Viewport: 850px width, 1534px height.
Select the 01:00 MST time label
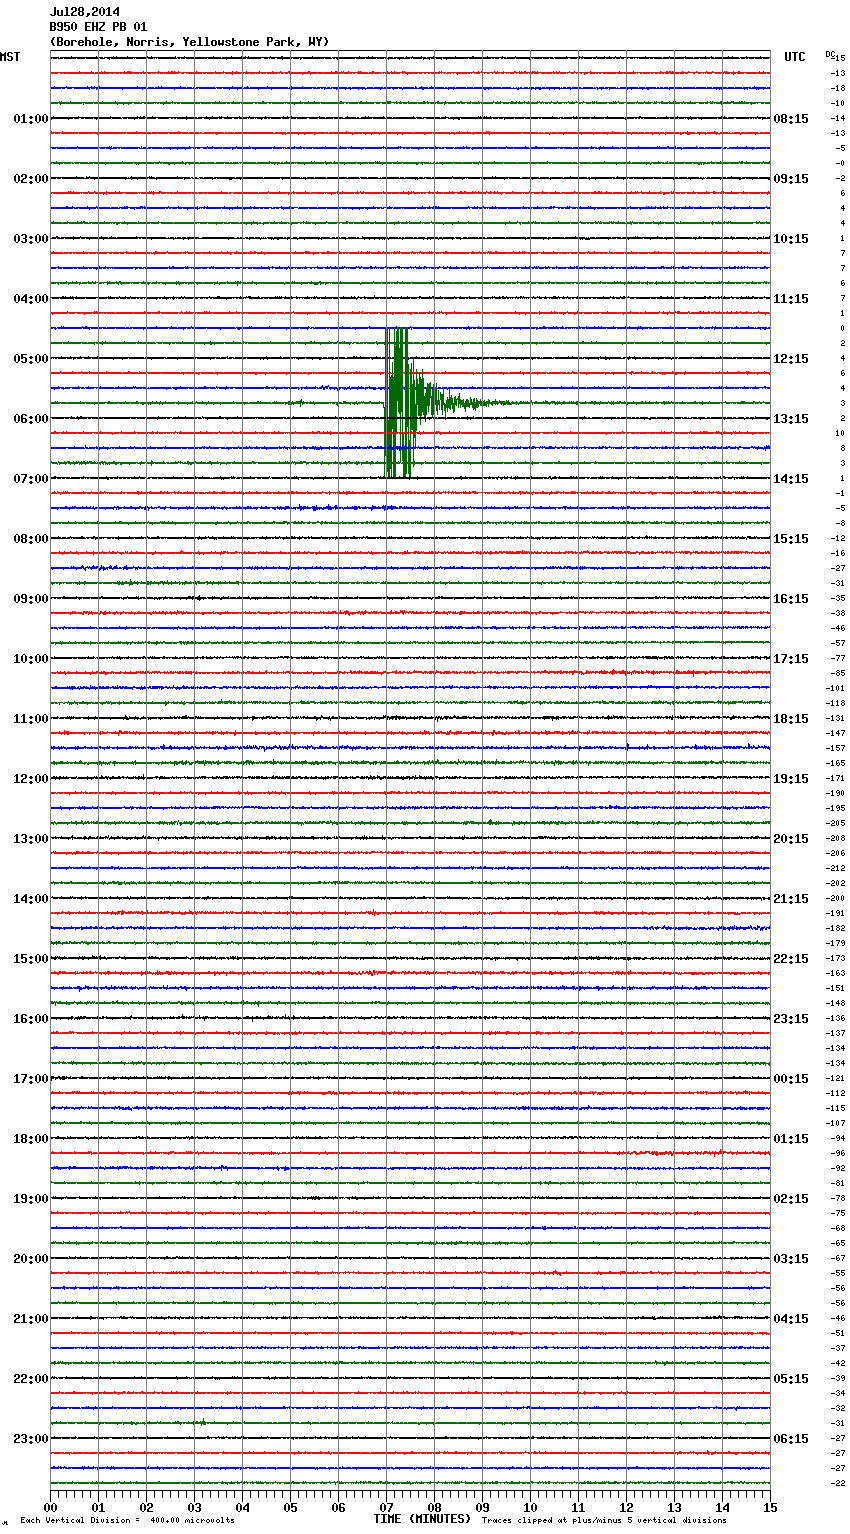click(x=30, y=119)
